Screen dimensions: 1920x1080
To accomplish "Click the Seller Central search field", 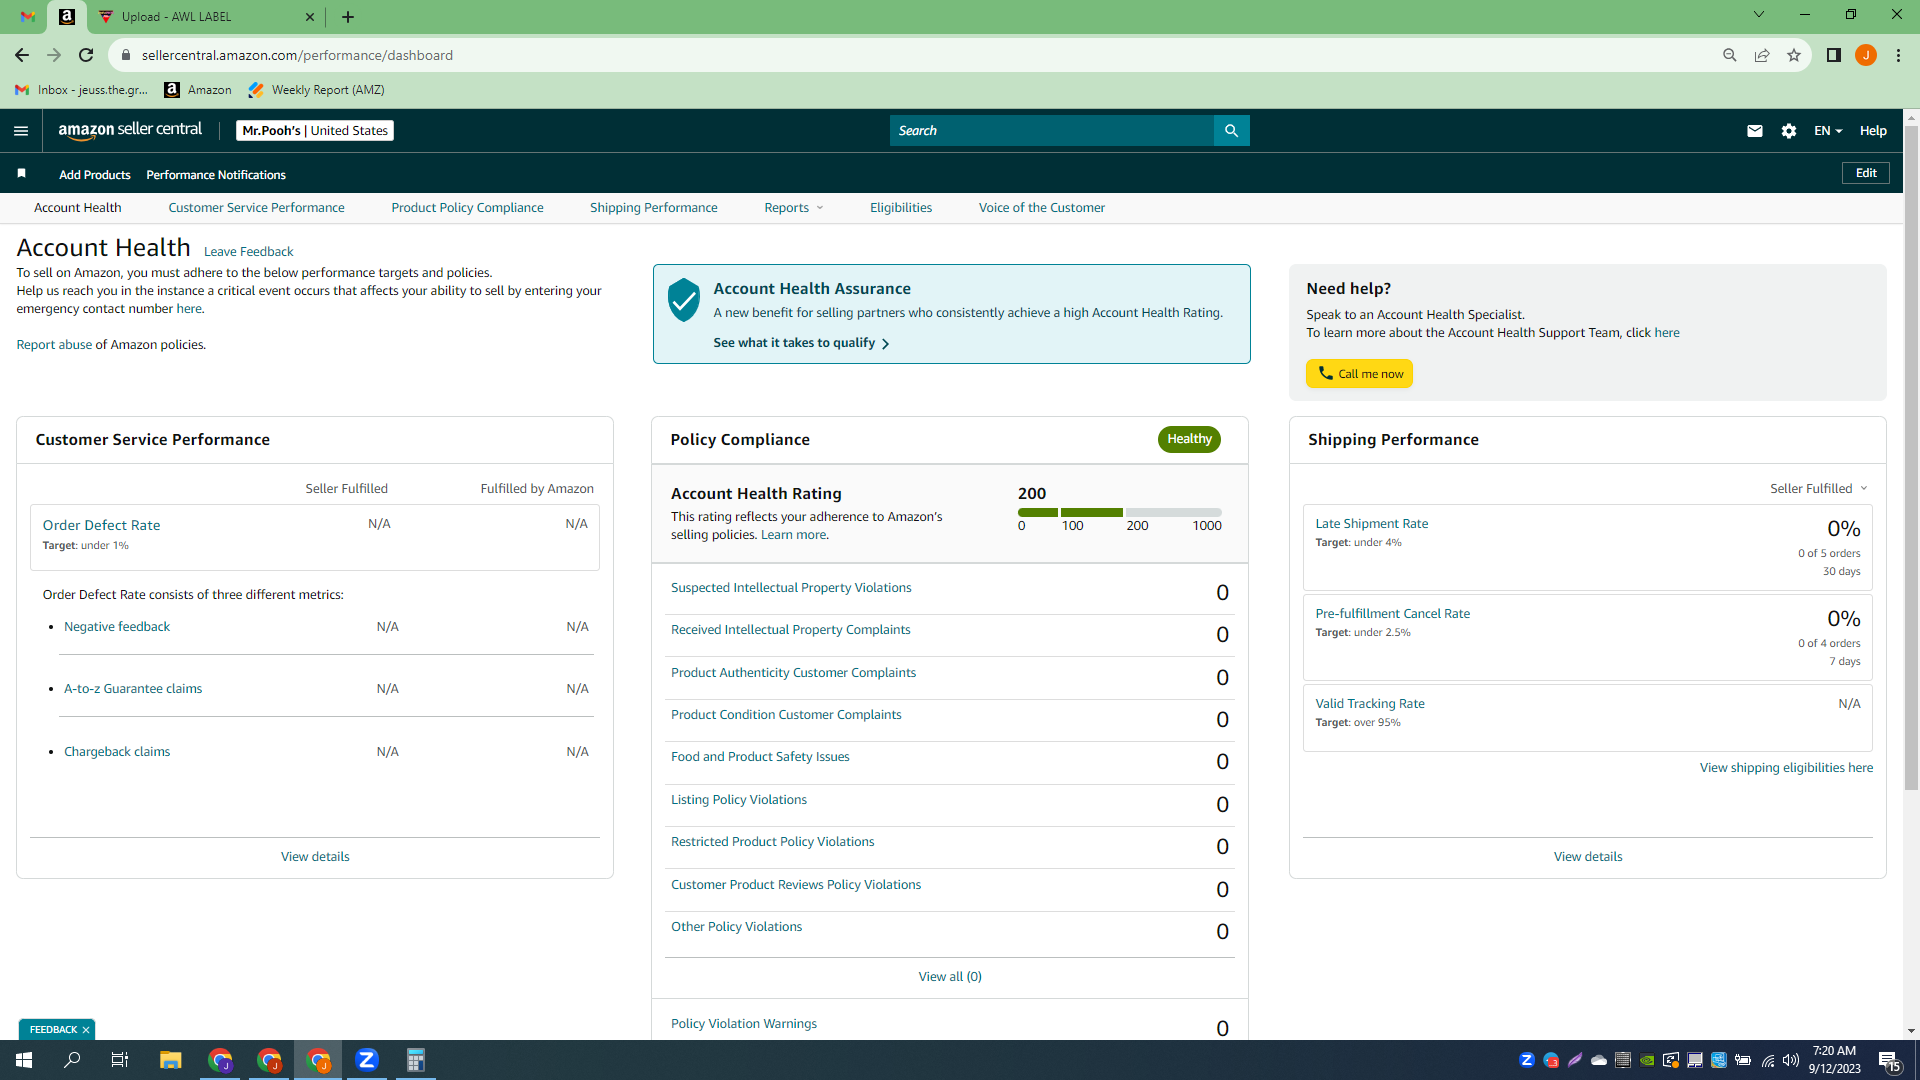I will click(x=1052, y=131).
